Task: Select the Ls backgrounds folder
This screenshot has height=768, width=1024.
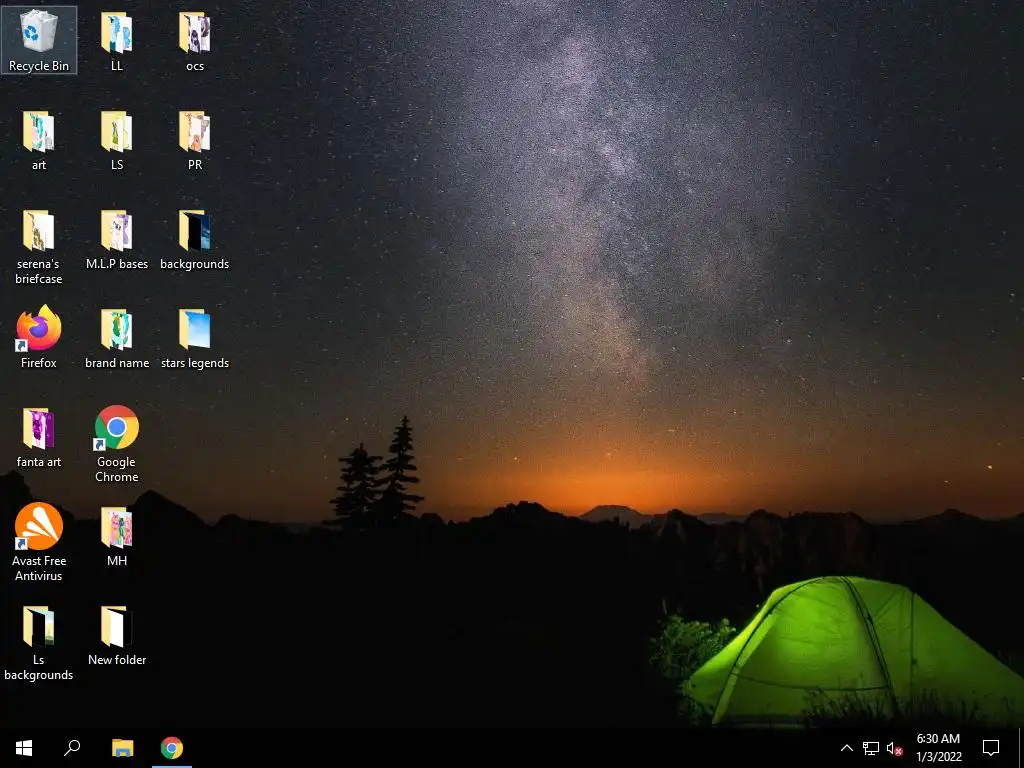Action: pos(39,641)
